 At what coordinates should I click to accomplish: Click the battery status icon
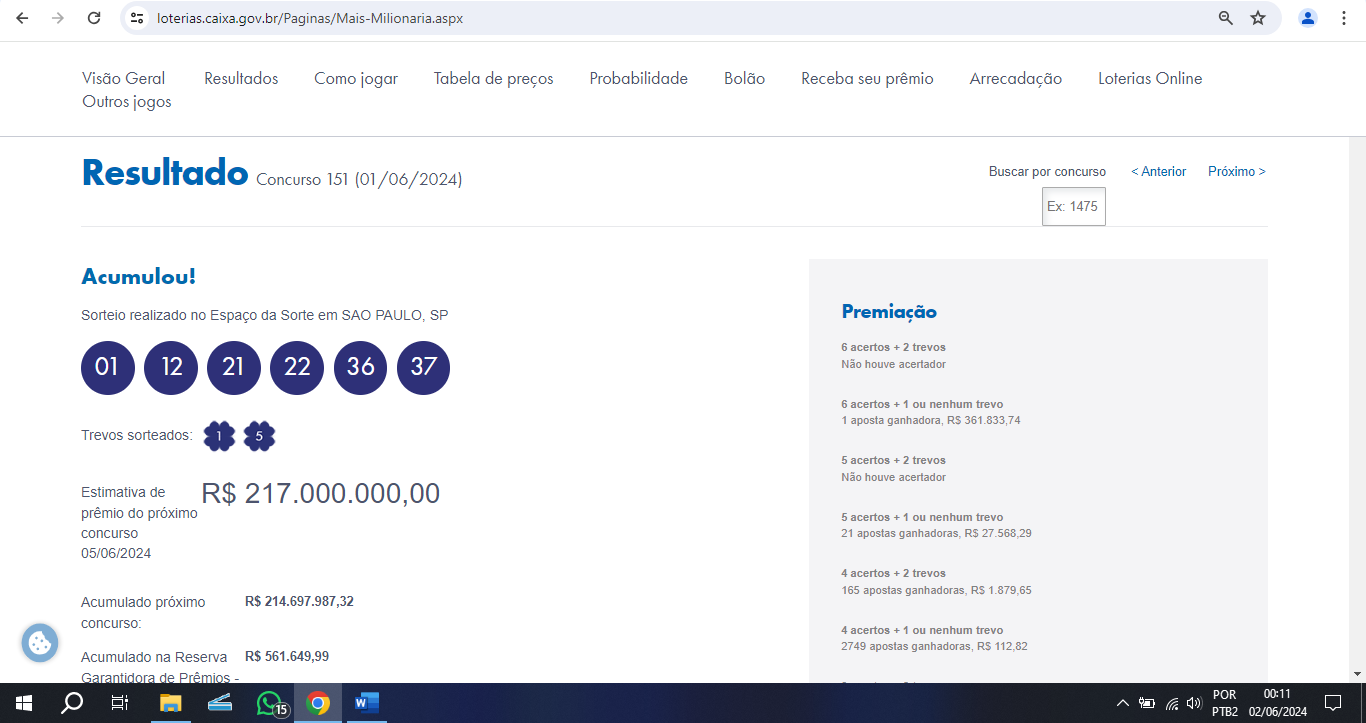coord(1147,703)
